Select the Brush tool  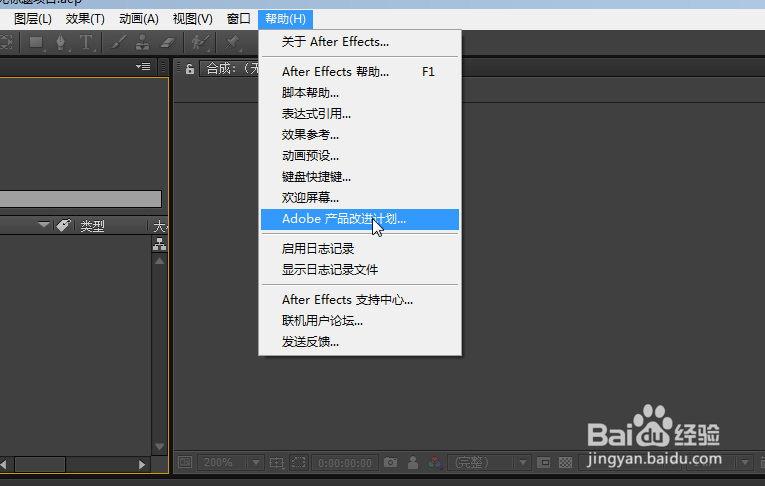pos(118,43)
